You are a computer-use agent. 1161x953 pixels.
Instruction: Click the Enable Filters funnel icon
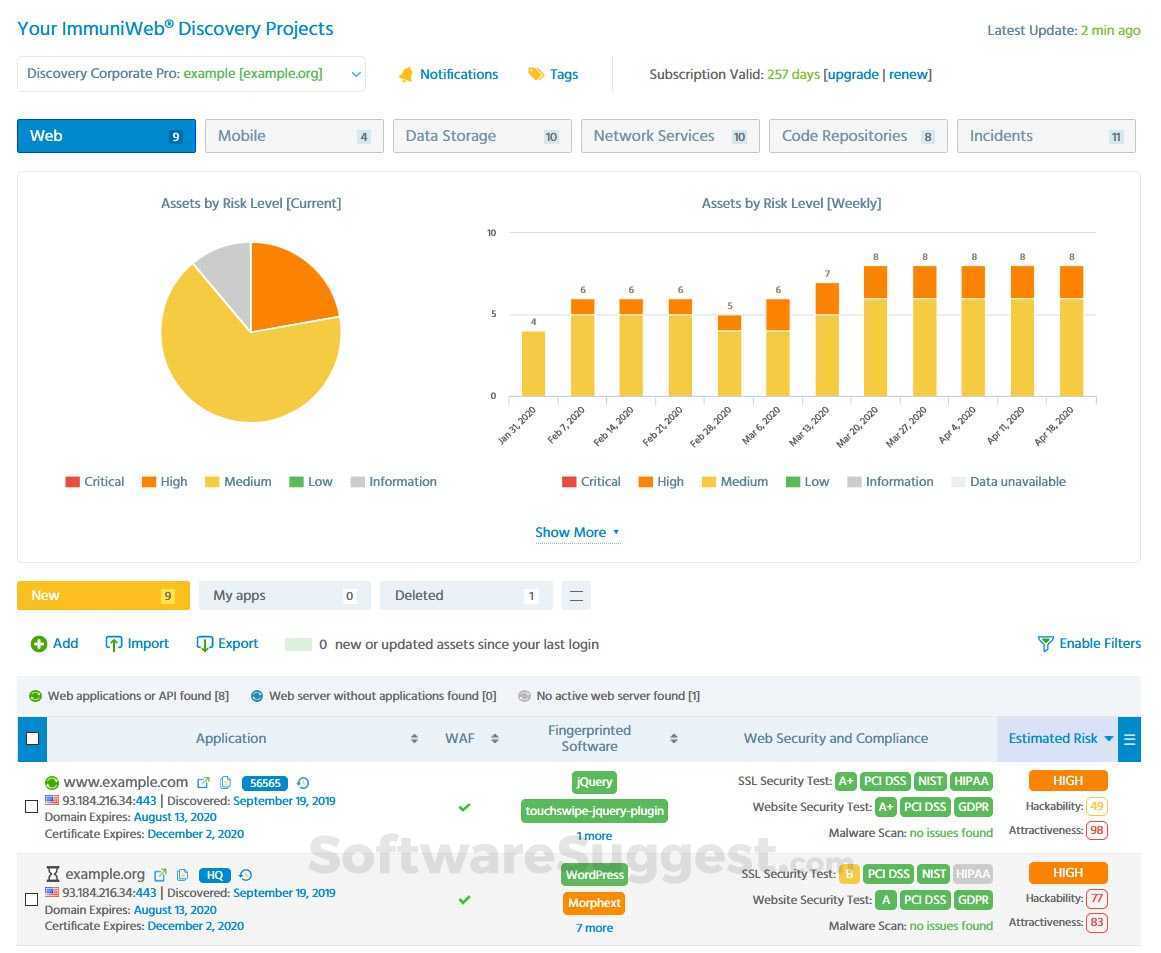tap(1045, 643)
